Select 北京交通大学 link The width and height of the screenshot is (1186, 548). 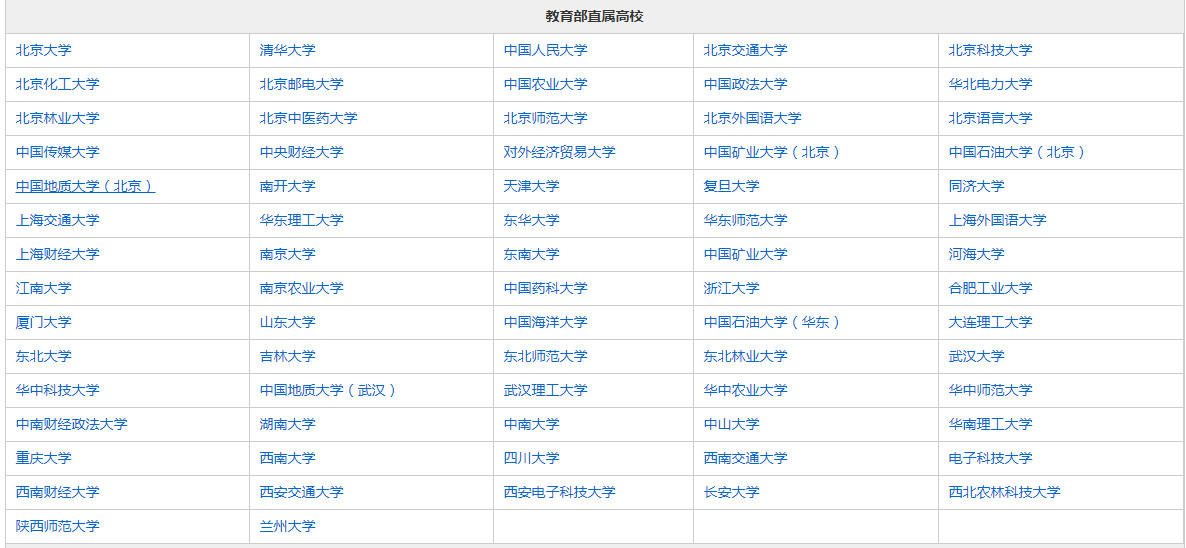coord(745,51)
